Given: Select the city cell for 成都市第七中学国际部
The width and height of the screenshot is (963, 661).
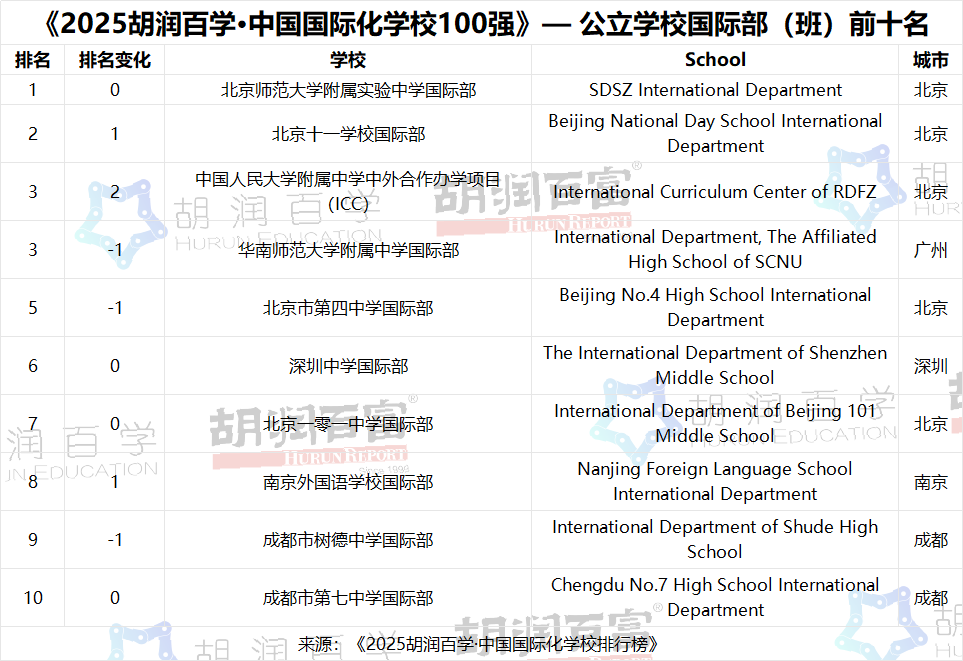Looking at the screenshot, I should tap(930, 598).
